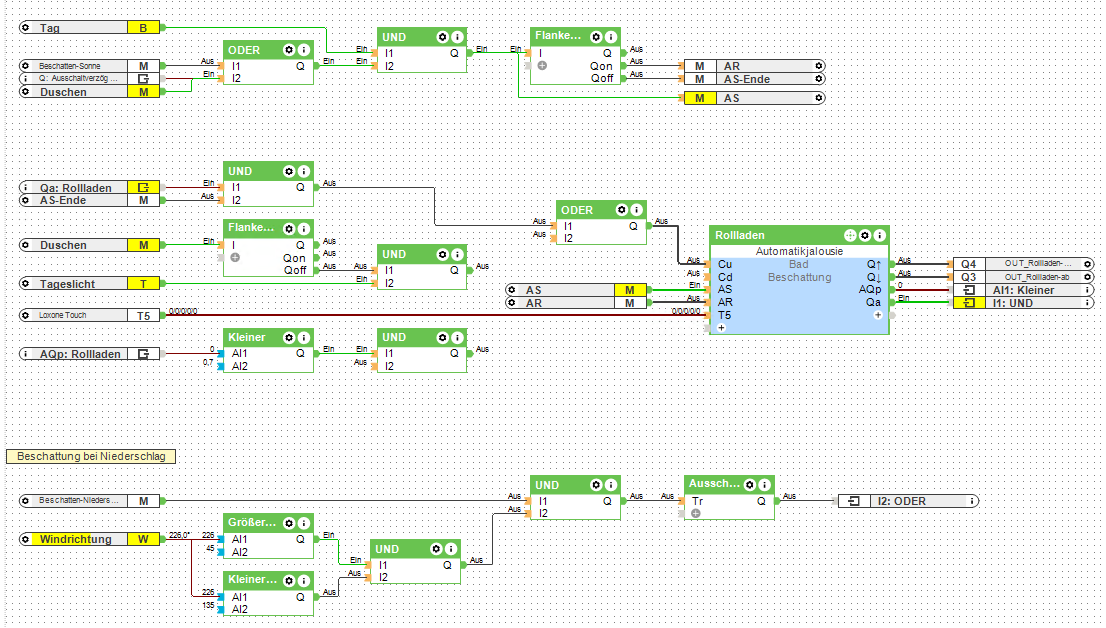This screenshot has height=628, width=1106.
Task: Click the '226,0°' value next to Windrichtung
Action: pos(179,535)
